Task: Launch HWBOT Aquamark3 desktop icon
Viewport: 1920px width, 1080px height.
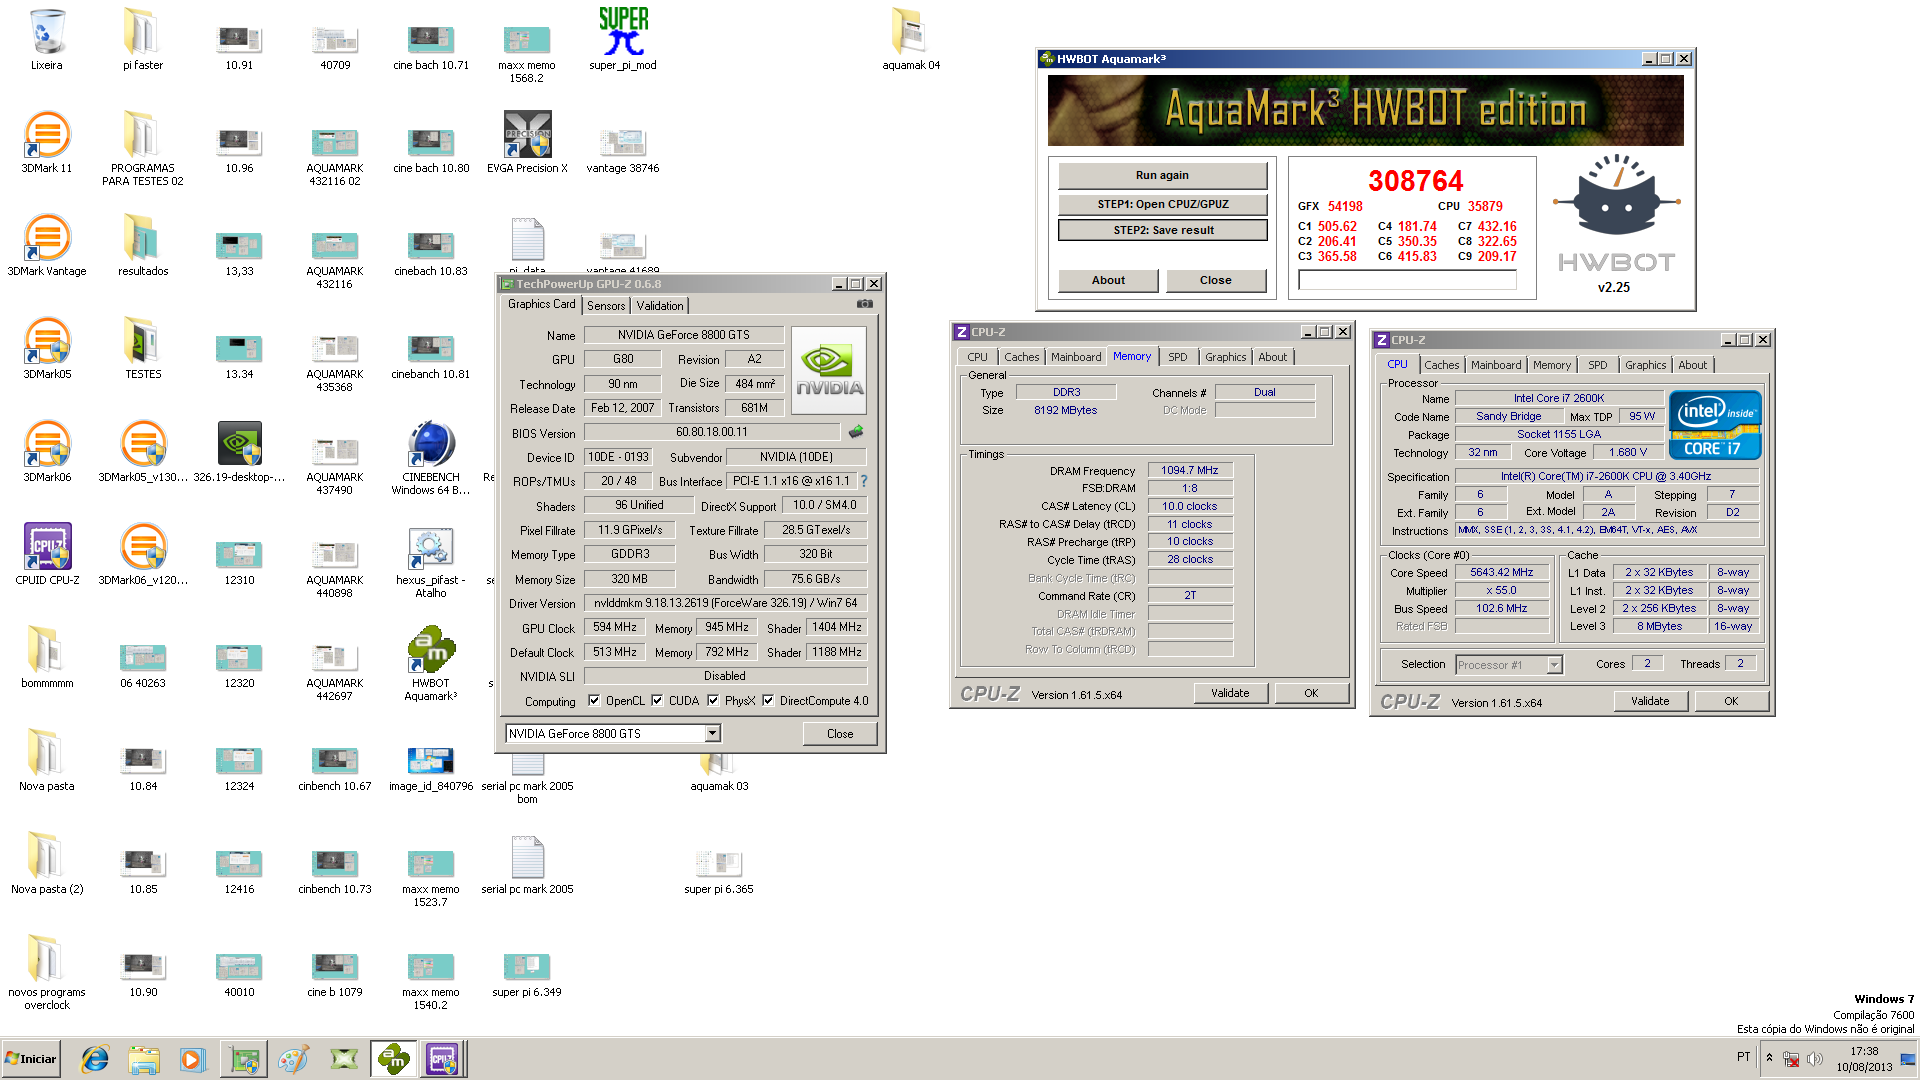Action: (x=431, y=650)
